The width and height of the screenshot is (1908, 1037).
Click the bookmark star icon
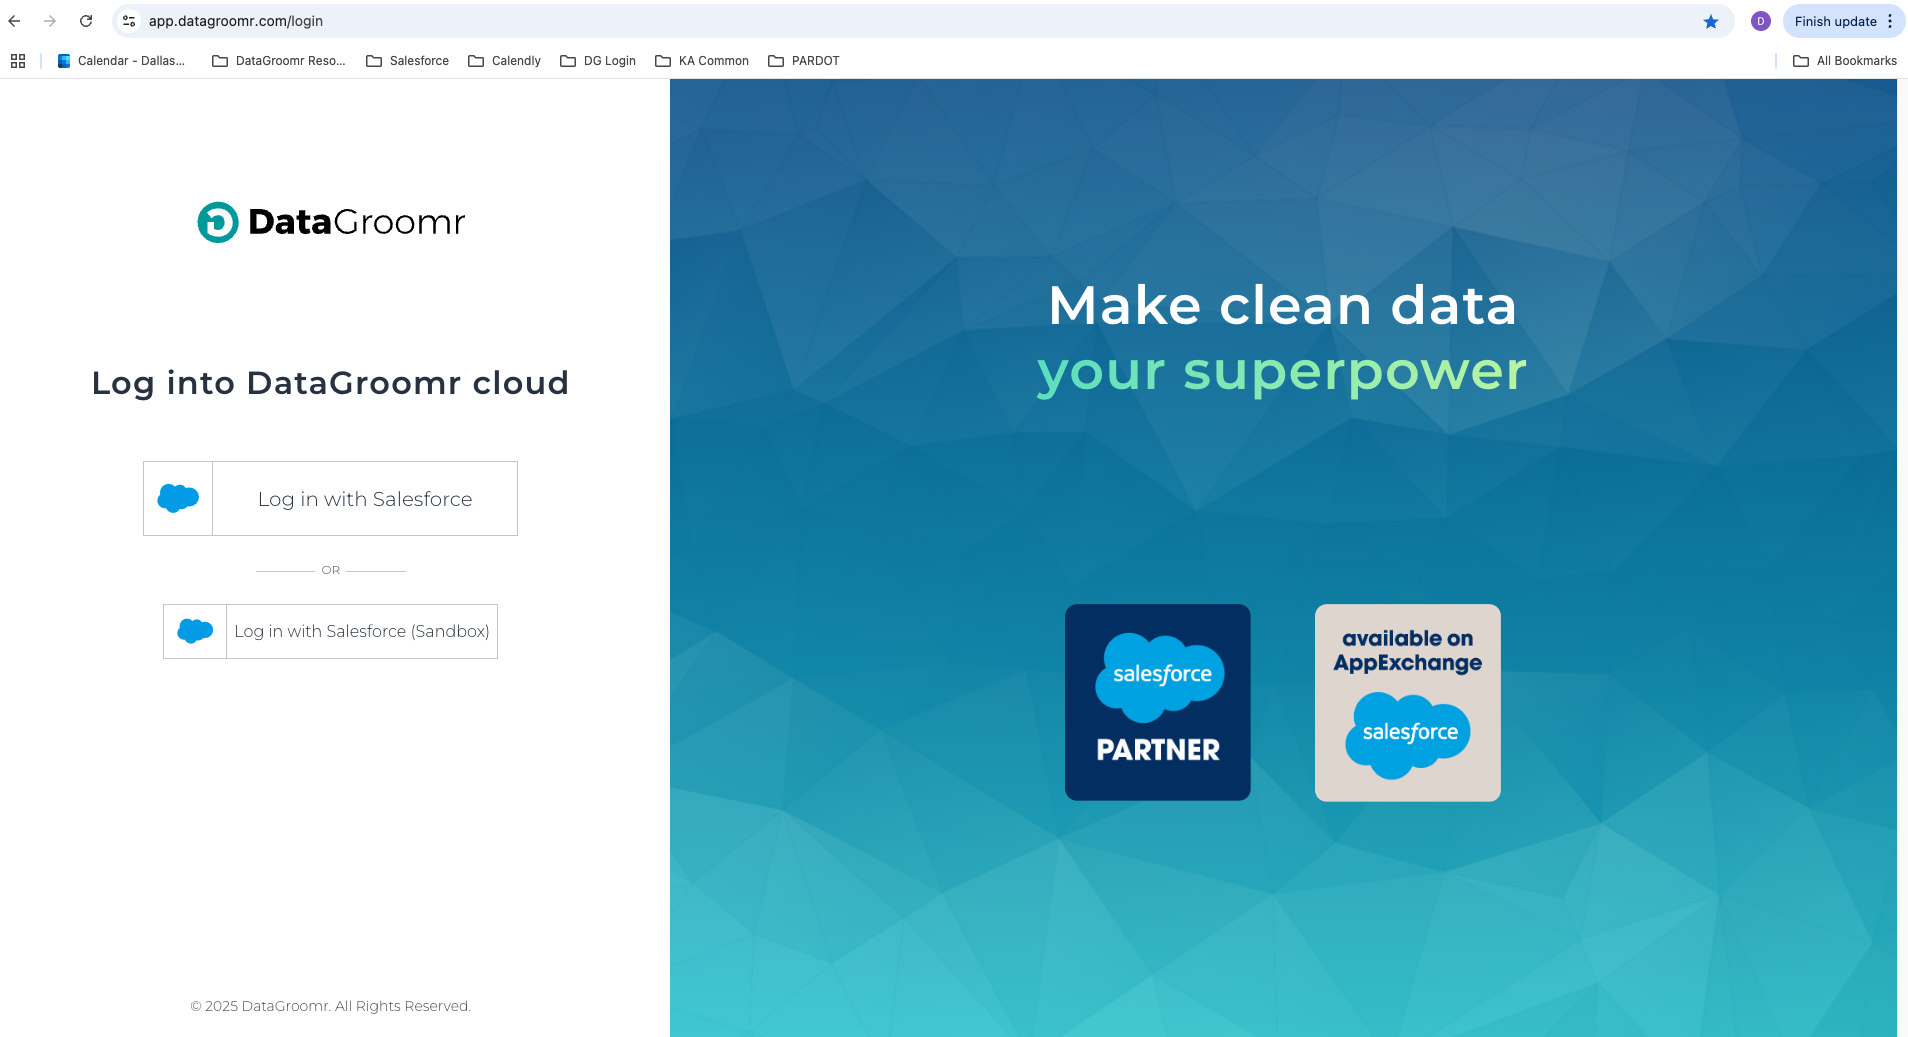click(1711, 21)
